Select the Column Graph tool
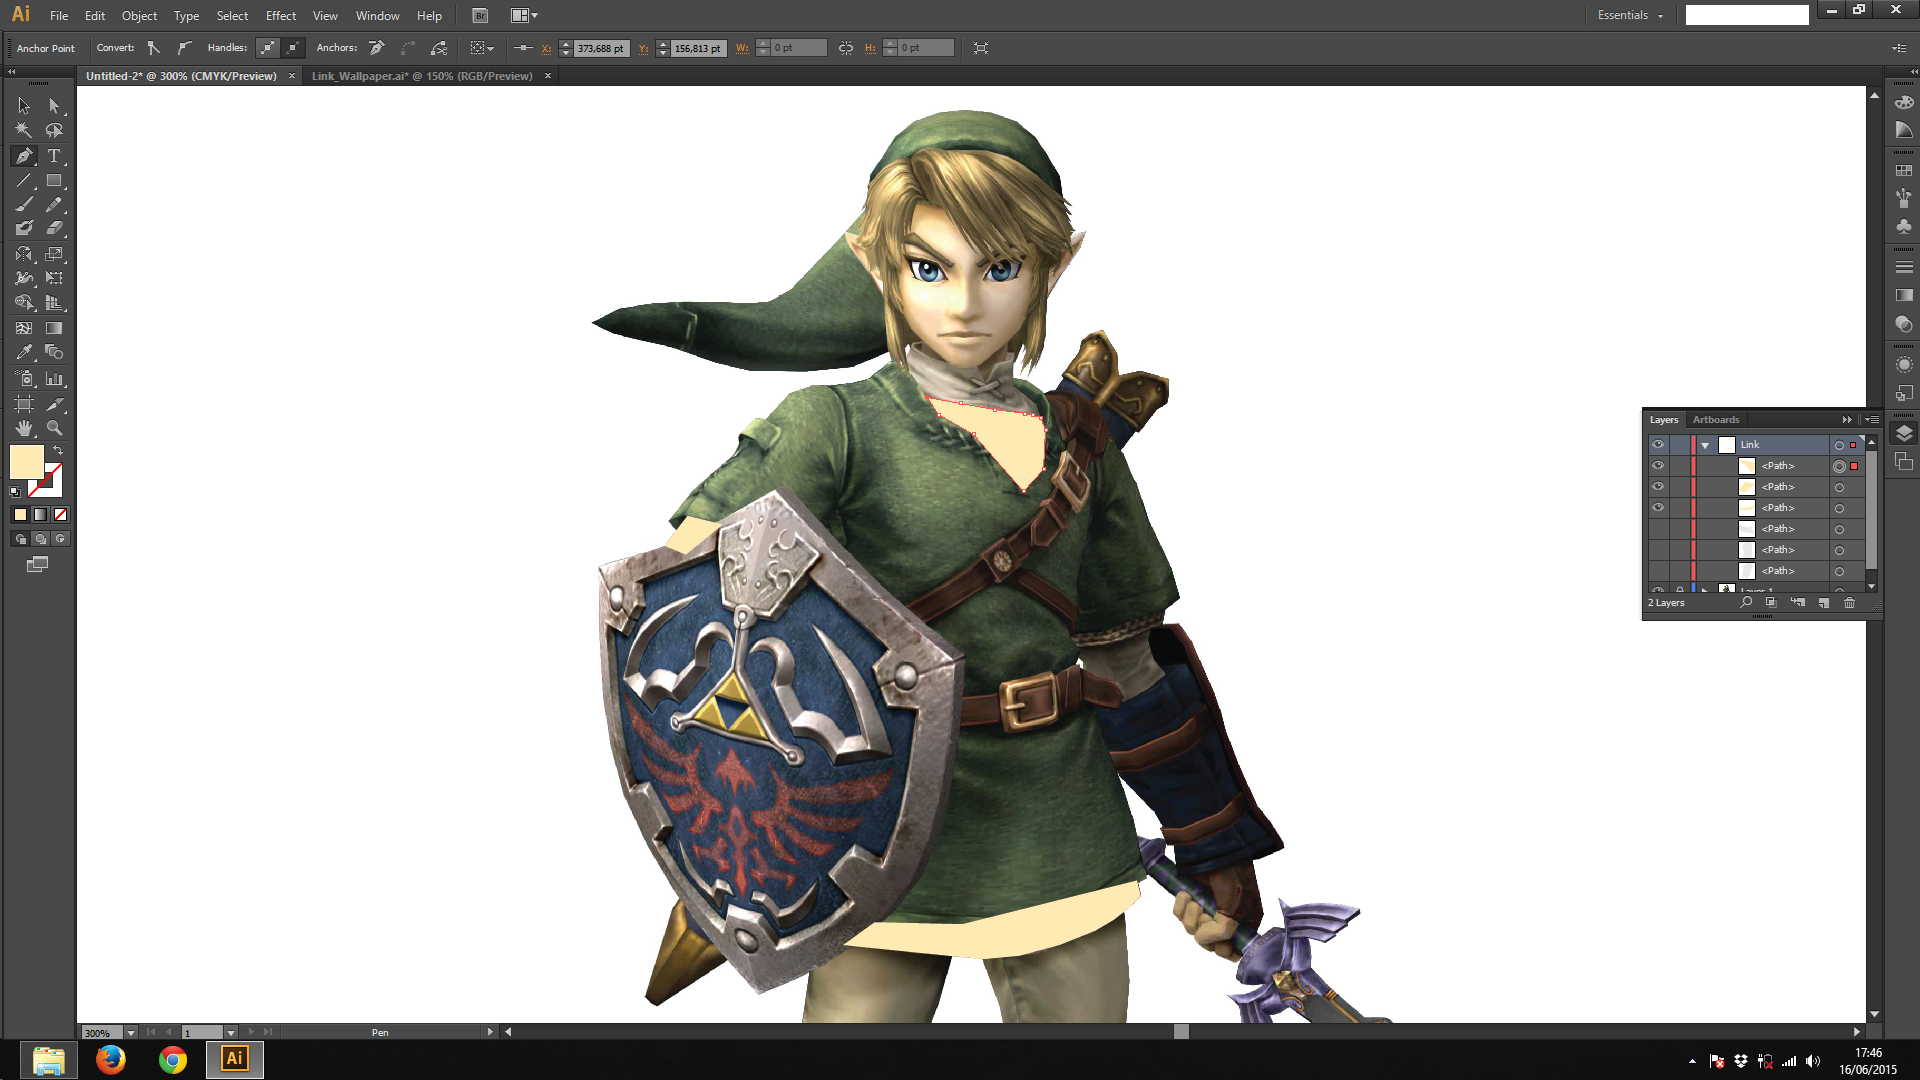 [54, 379]
